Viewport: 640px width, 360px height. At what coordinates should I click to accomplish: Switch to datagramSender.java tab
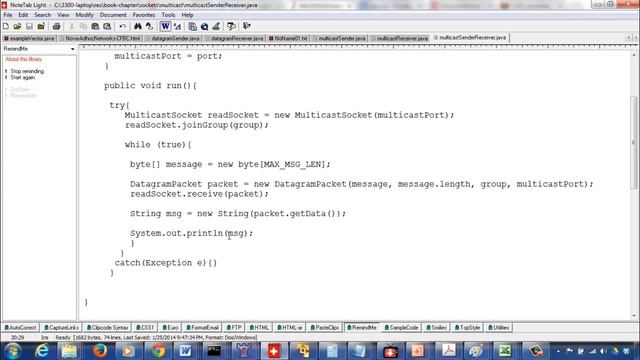pyautogui.click(x=173, y=38)
